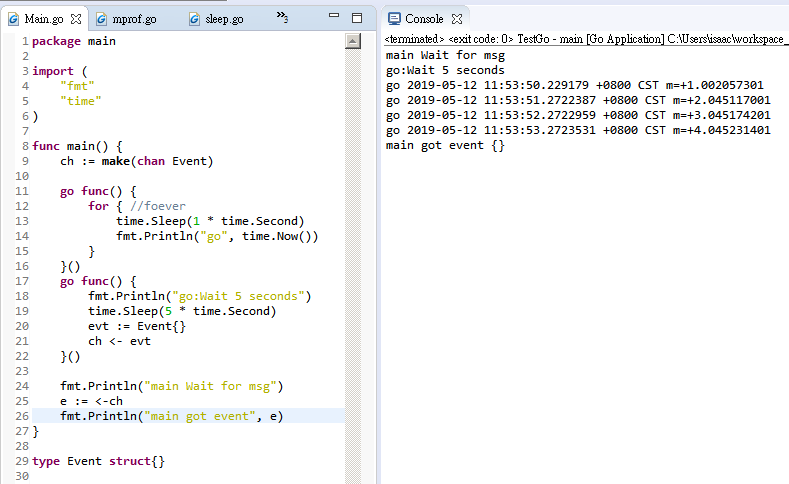
Task: Click the editor vertical scrollbar track
Action: 352,250
